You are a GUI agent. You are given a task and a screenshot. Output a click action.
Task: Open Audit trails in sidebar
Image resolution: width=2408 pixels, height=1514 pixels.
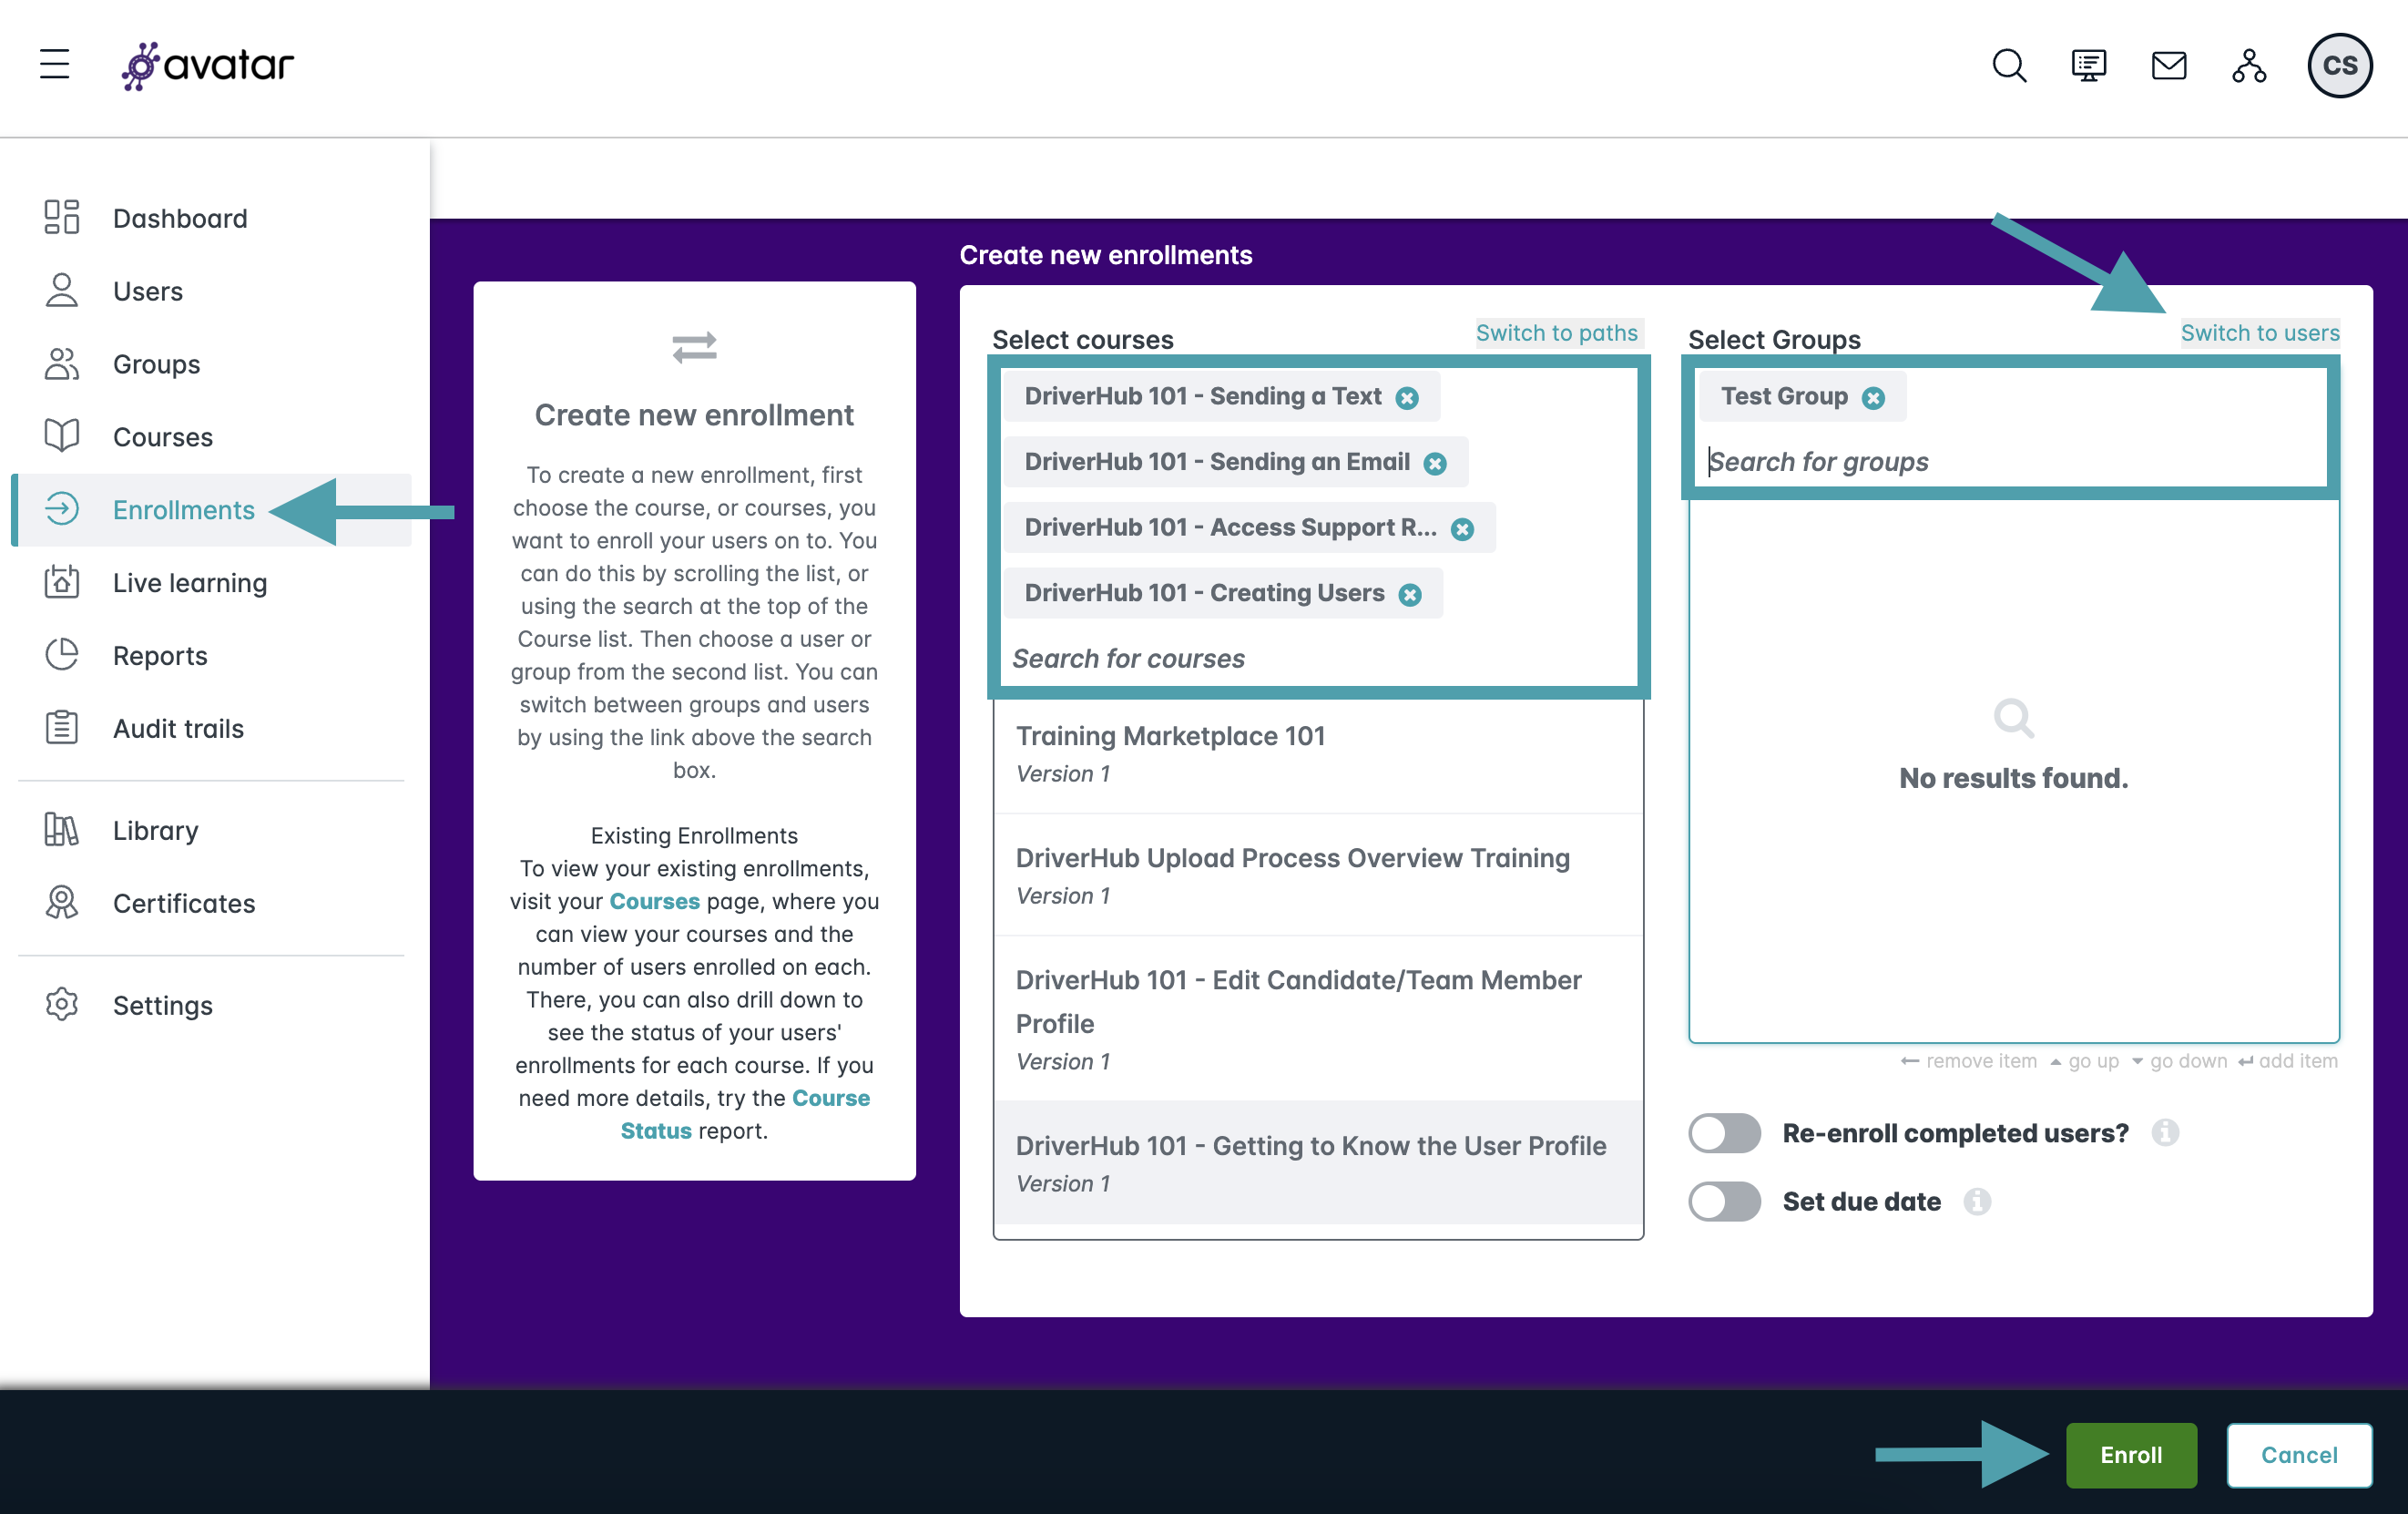click(178, 729)
